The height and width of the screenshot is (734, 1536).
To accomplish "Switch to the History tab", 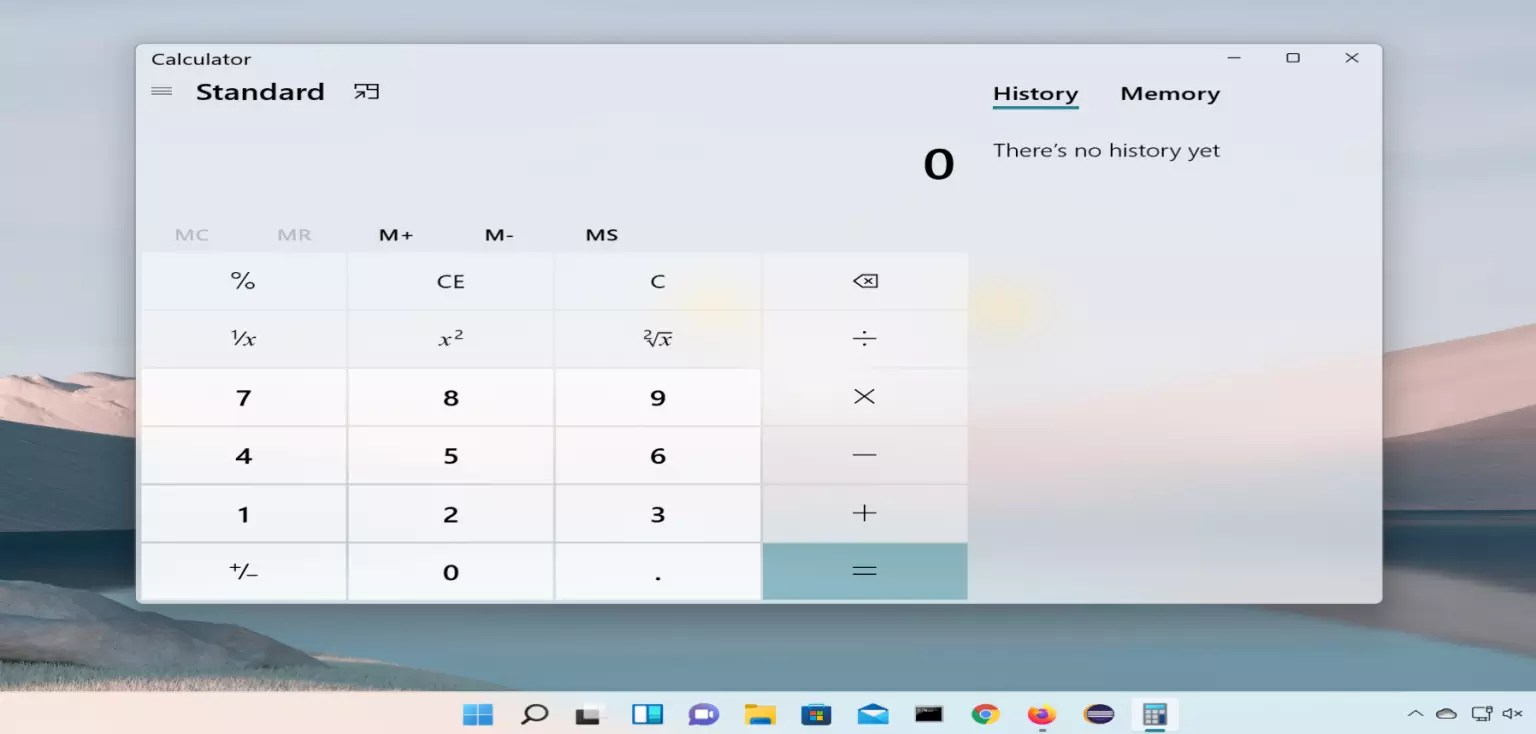I will (x=1035, y=93).
